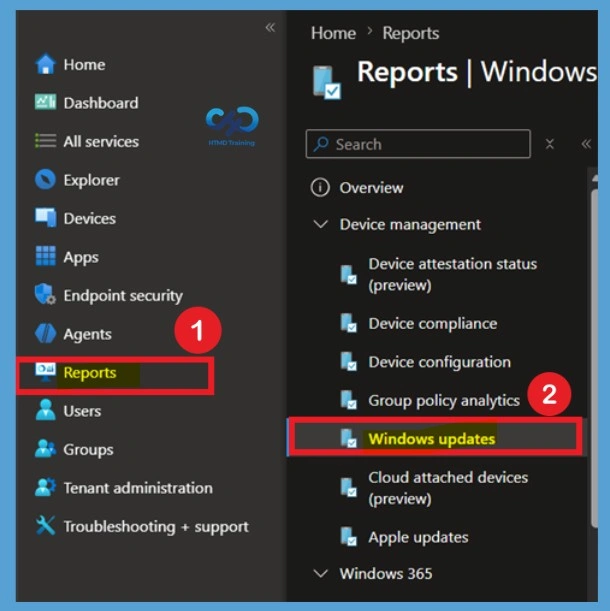The height and width of the screenshot is (611, 610).
Task: Open Cloud attached devices (preview)
Action: click(448, 488)
